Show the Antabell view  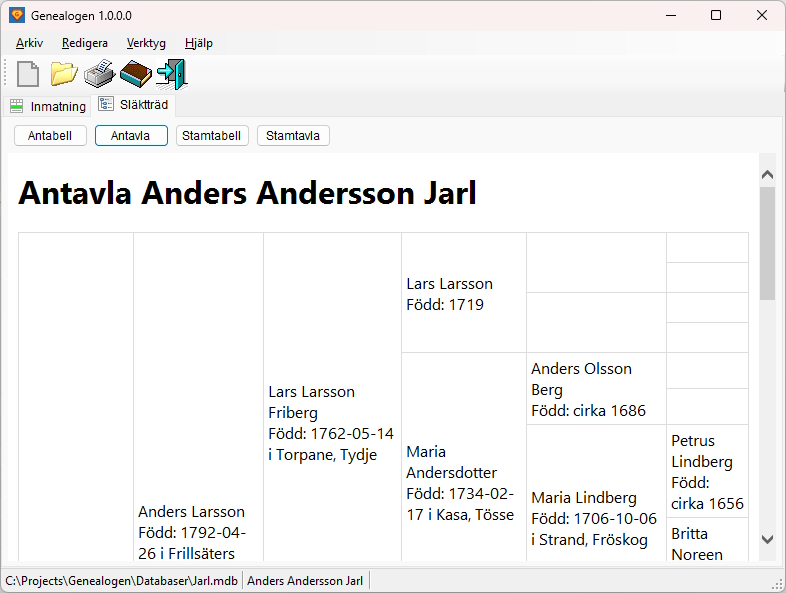(x=50, y=136)
